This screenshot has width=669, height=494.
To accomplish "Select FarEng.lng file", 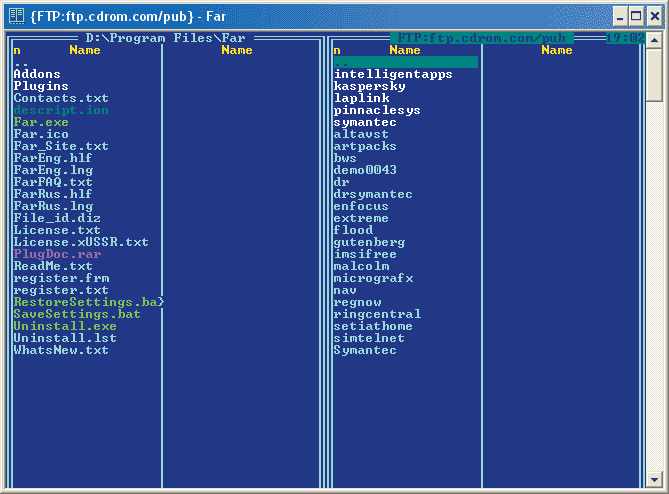I will (53, 170).
